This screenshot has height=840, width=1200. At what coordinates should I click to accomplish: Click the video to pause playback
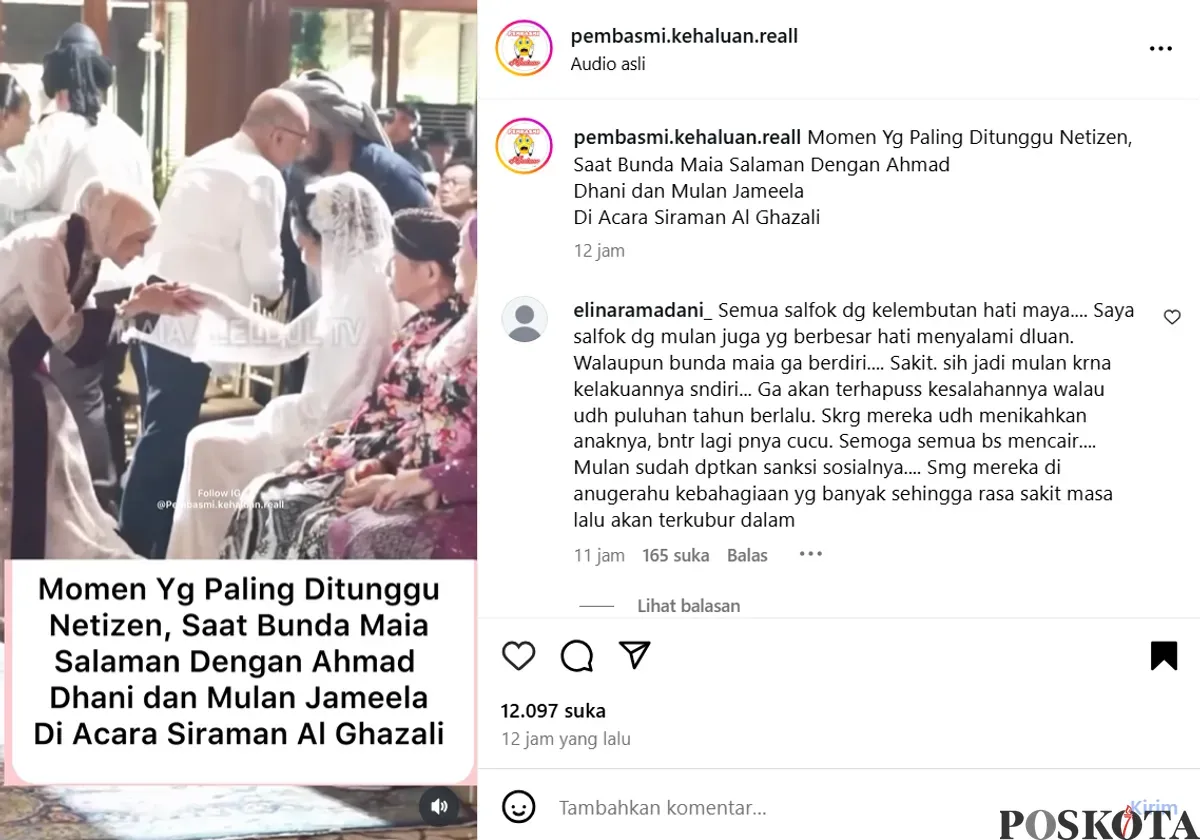point(238,280)
